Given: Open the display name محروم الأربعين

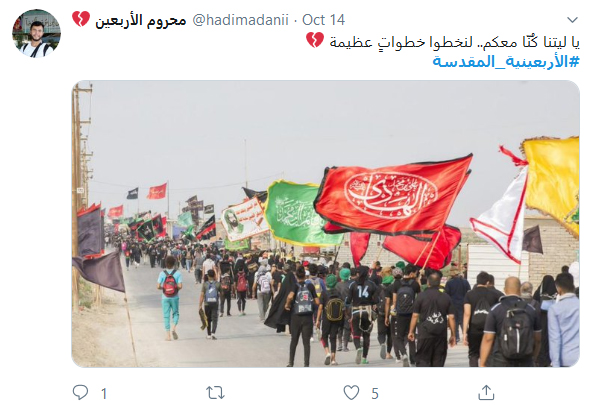Looking at the screenshot, I should [140, 20].
